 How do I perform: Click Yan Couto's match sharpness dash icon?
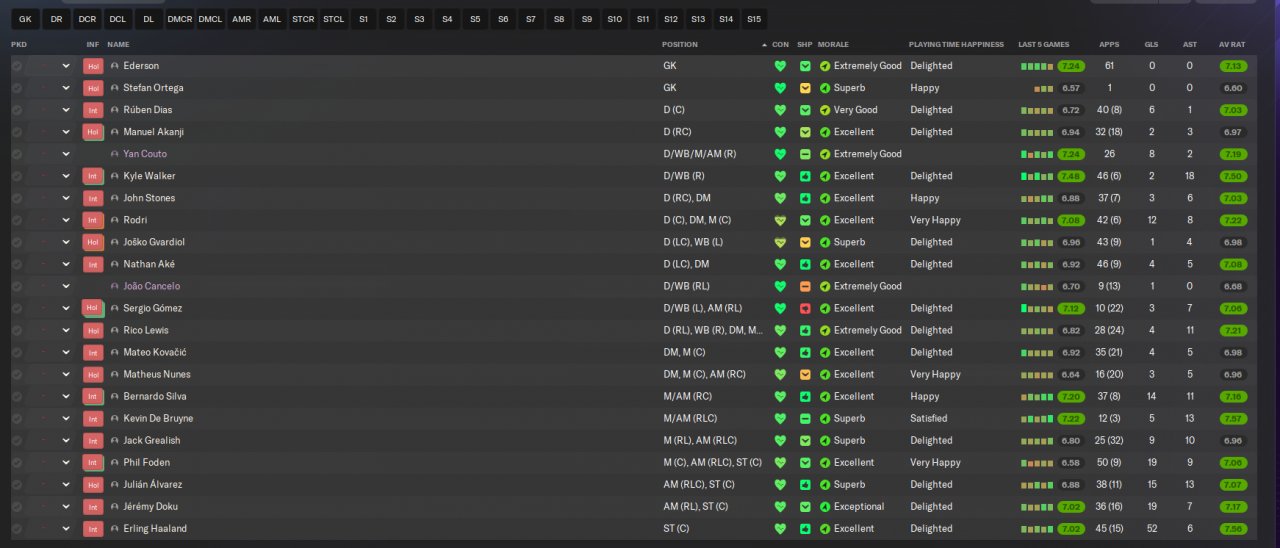[805, 154]
